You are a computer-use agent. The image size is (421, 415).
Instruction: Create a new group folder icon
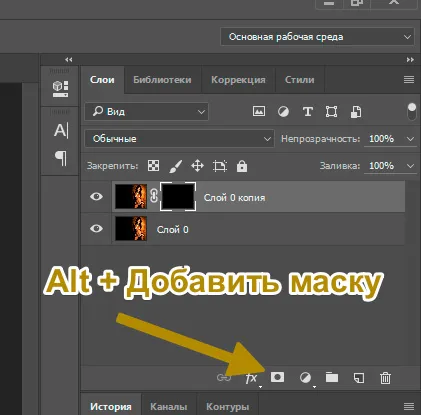(x=332, y=377)
